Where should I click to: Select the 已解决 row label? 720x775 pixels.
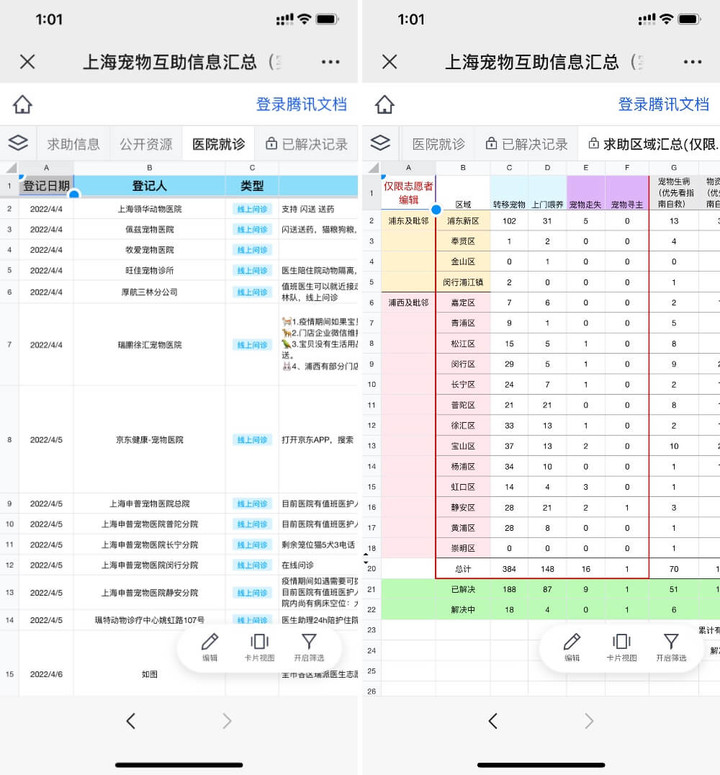463,589
